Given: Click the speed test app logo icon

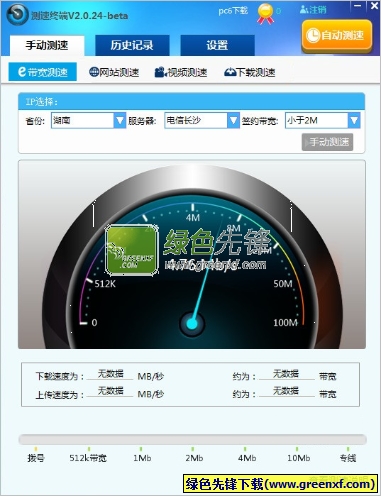Looking at the screenshot, I should click(17, 14).
